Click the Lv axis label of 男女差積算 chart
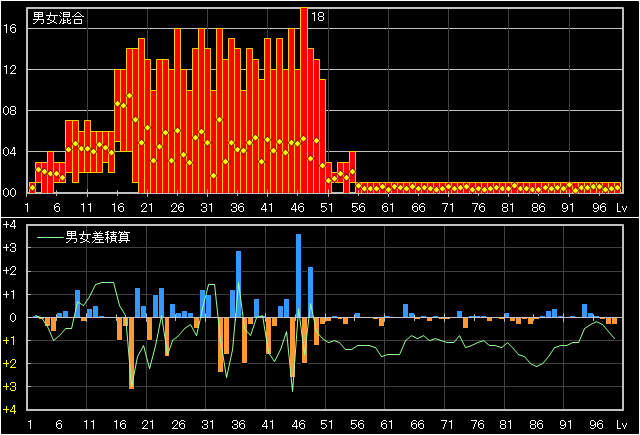This screenshot has height=435, width=640. (x=622, y=425)
